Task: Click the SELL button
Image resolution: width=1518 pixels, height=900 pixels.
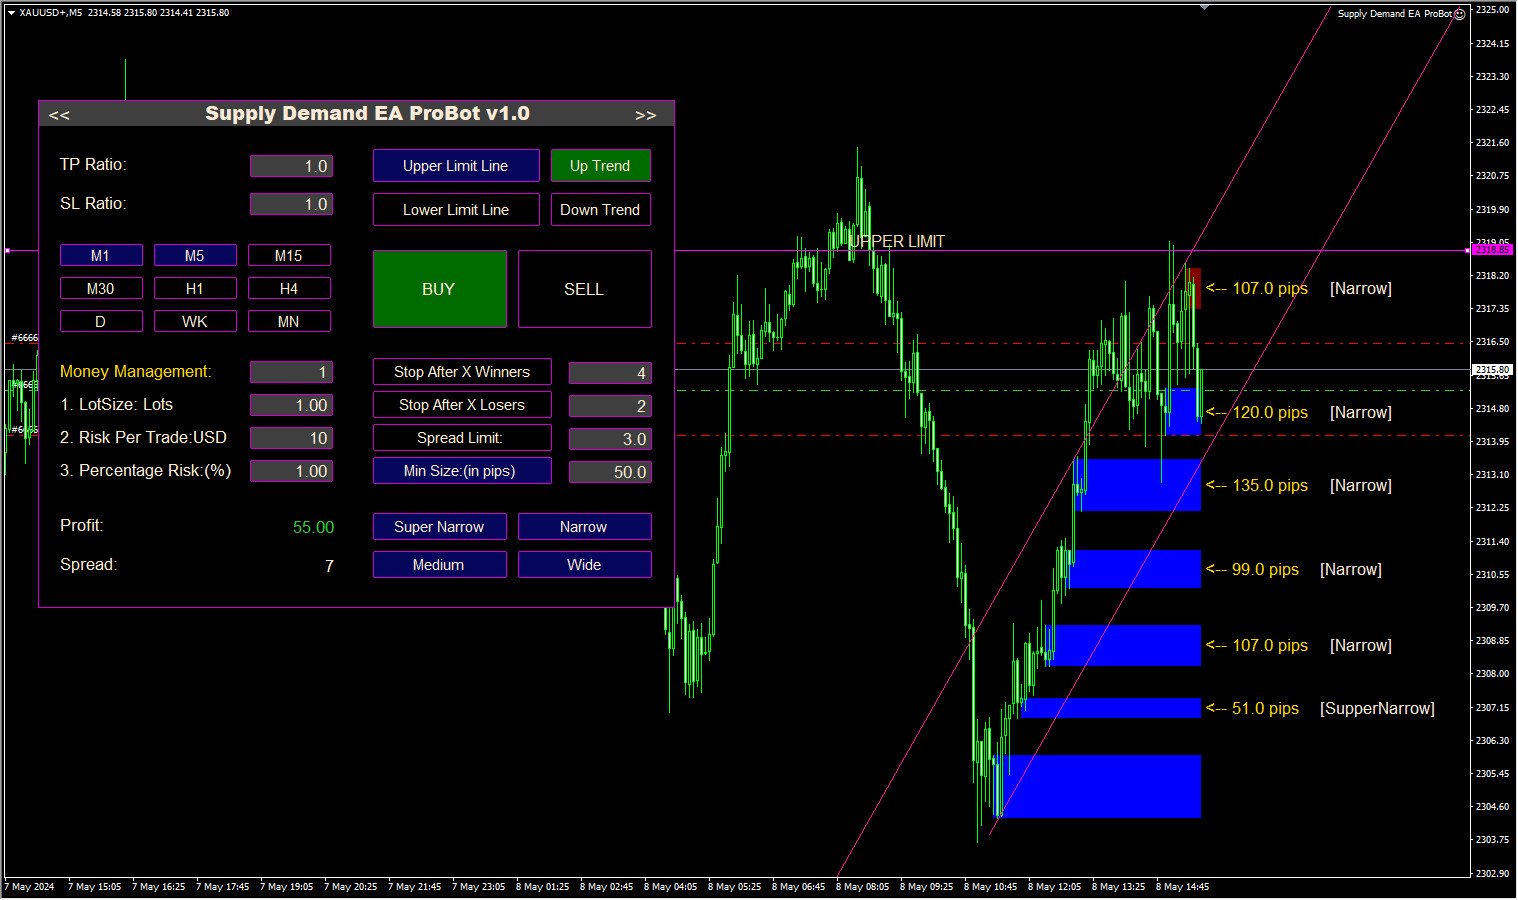Action: [585, 289]
